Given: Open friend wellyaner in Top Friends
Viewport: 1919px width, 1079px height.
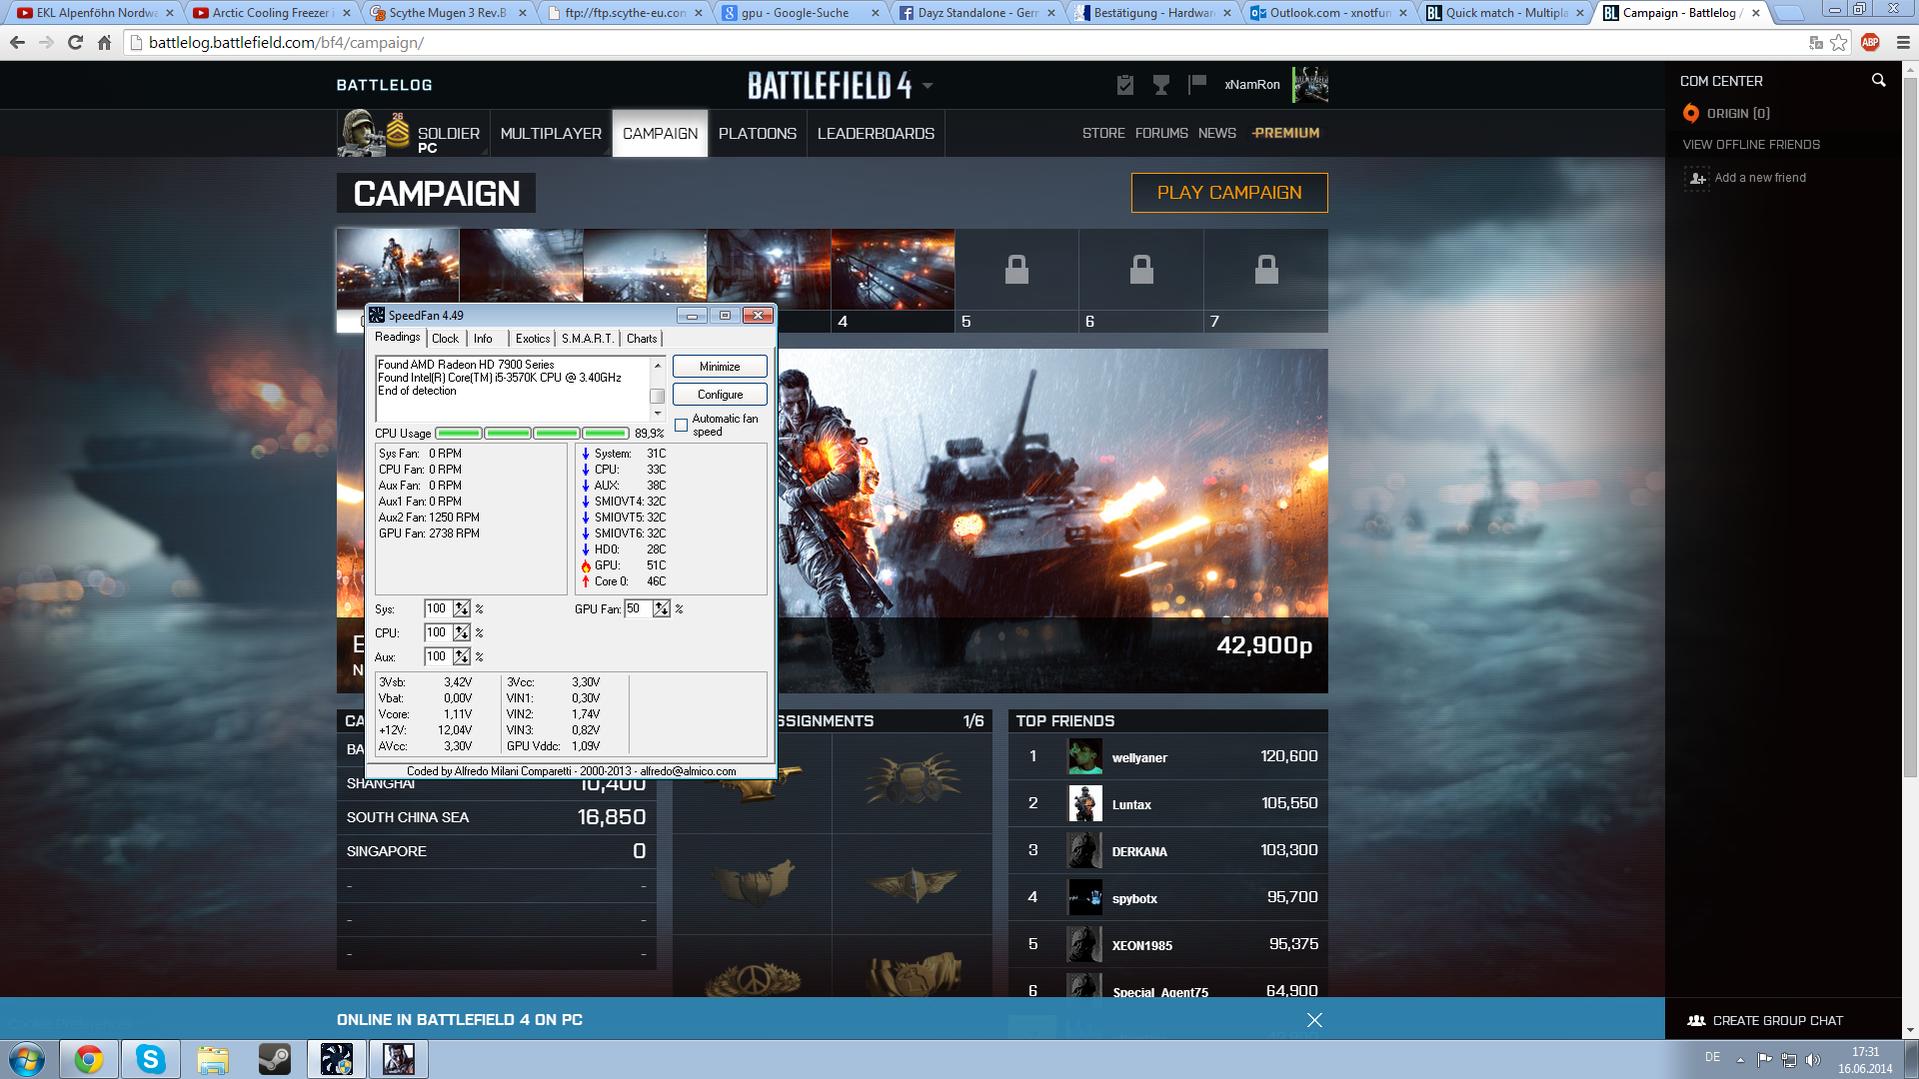Looking at the screenshot, I should 1168,757.
